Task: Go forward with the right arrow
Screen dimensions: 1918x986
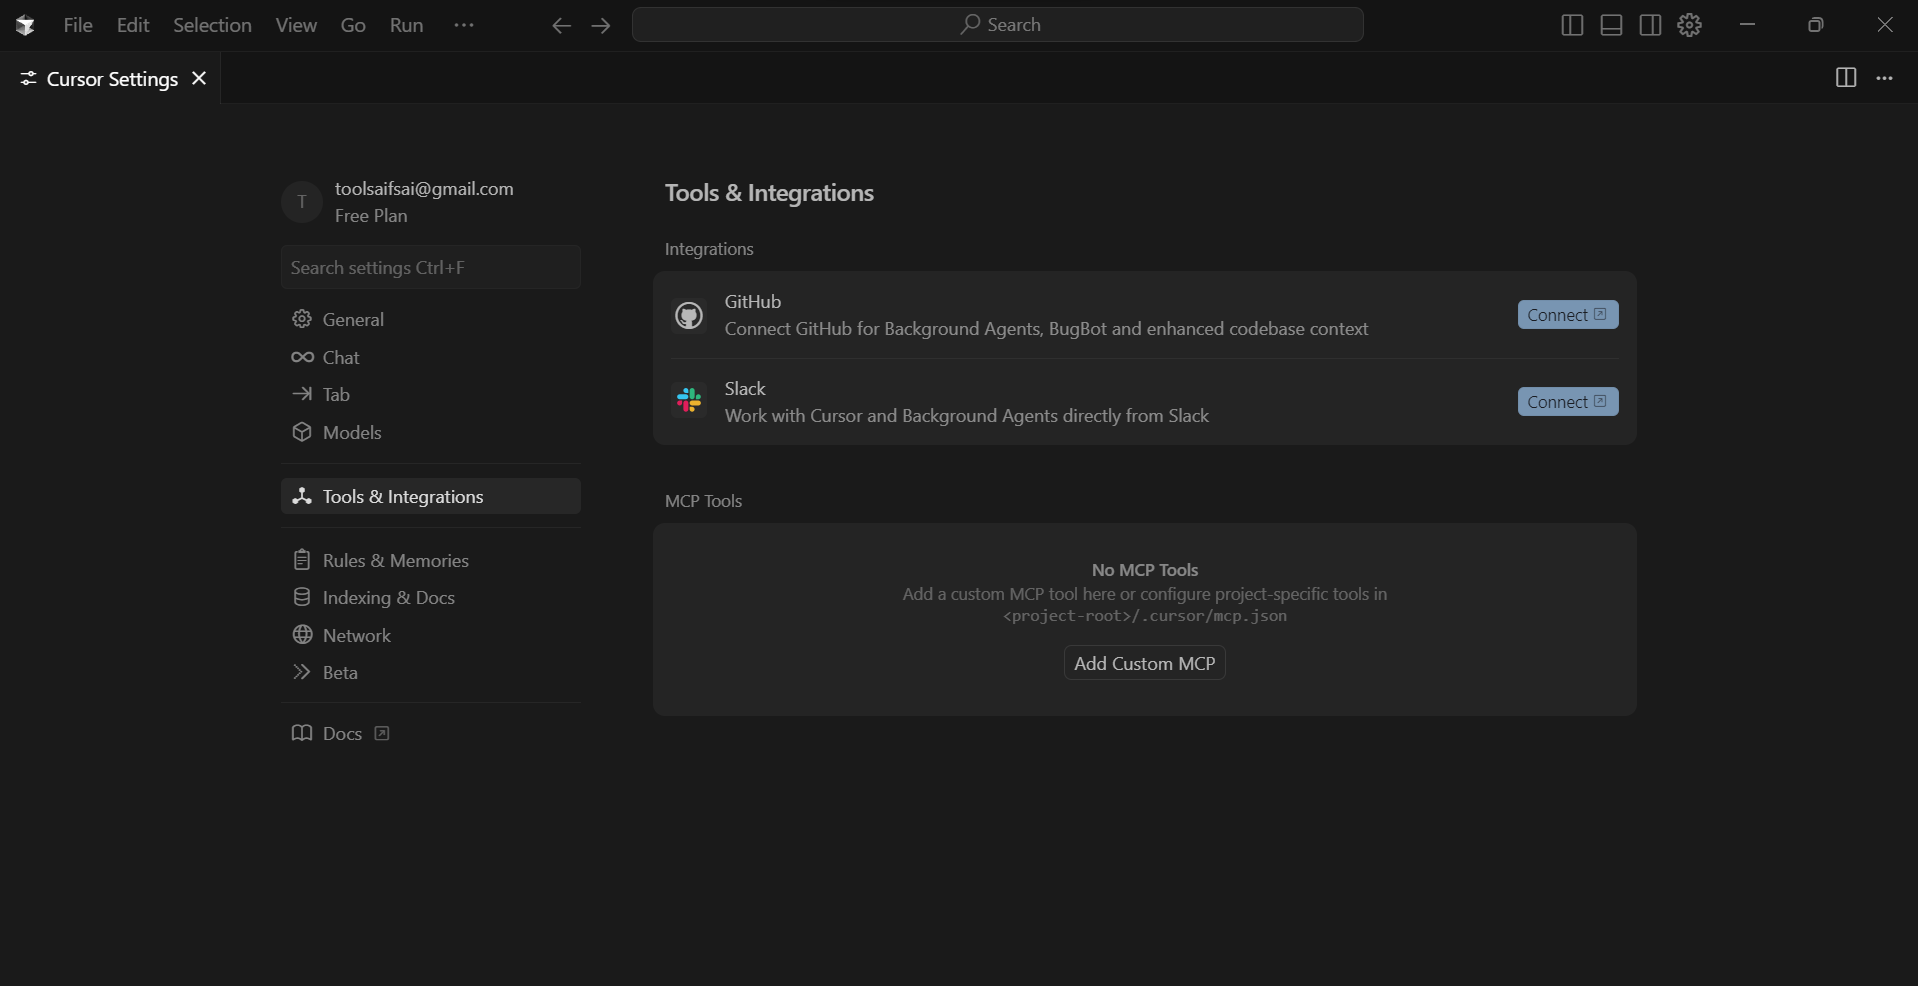Action: 601,26
